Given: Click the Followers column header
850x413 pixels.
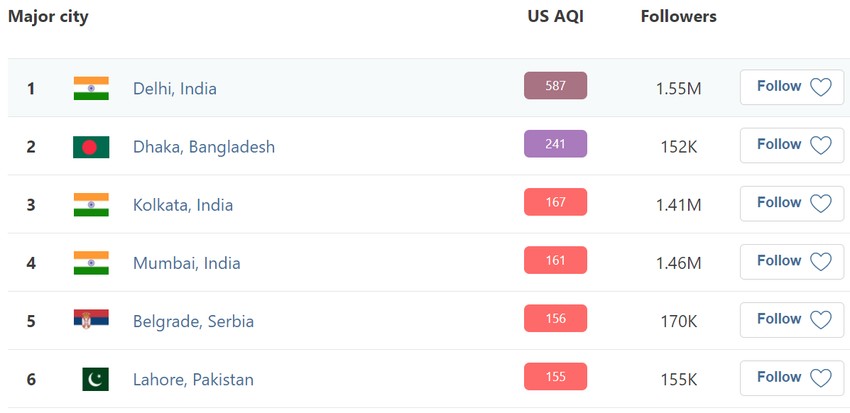Looking at the screenshot, I should pyautogui.click(x=678, y=16).
